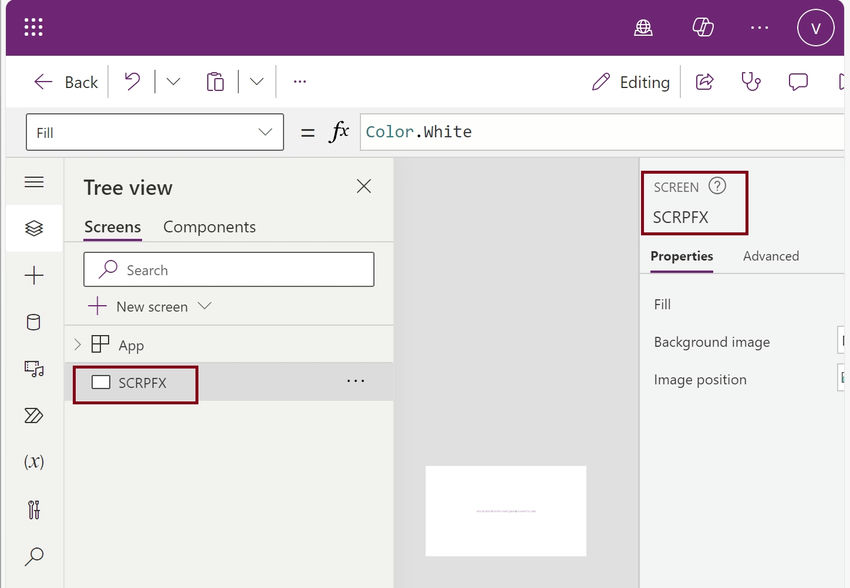Open header more options ellipsis
Image resolution: width=850 pixels, height=588 pixels.
[x=759, y=28]
